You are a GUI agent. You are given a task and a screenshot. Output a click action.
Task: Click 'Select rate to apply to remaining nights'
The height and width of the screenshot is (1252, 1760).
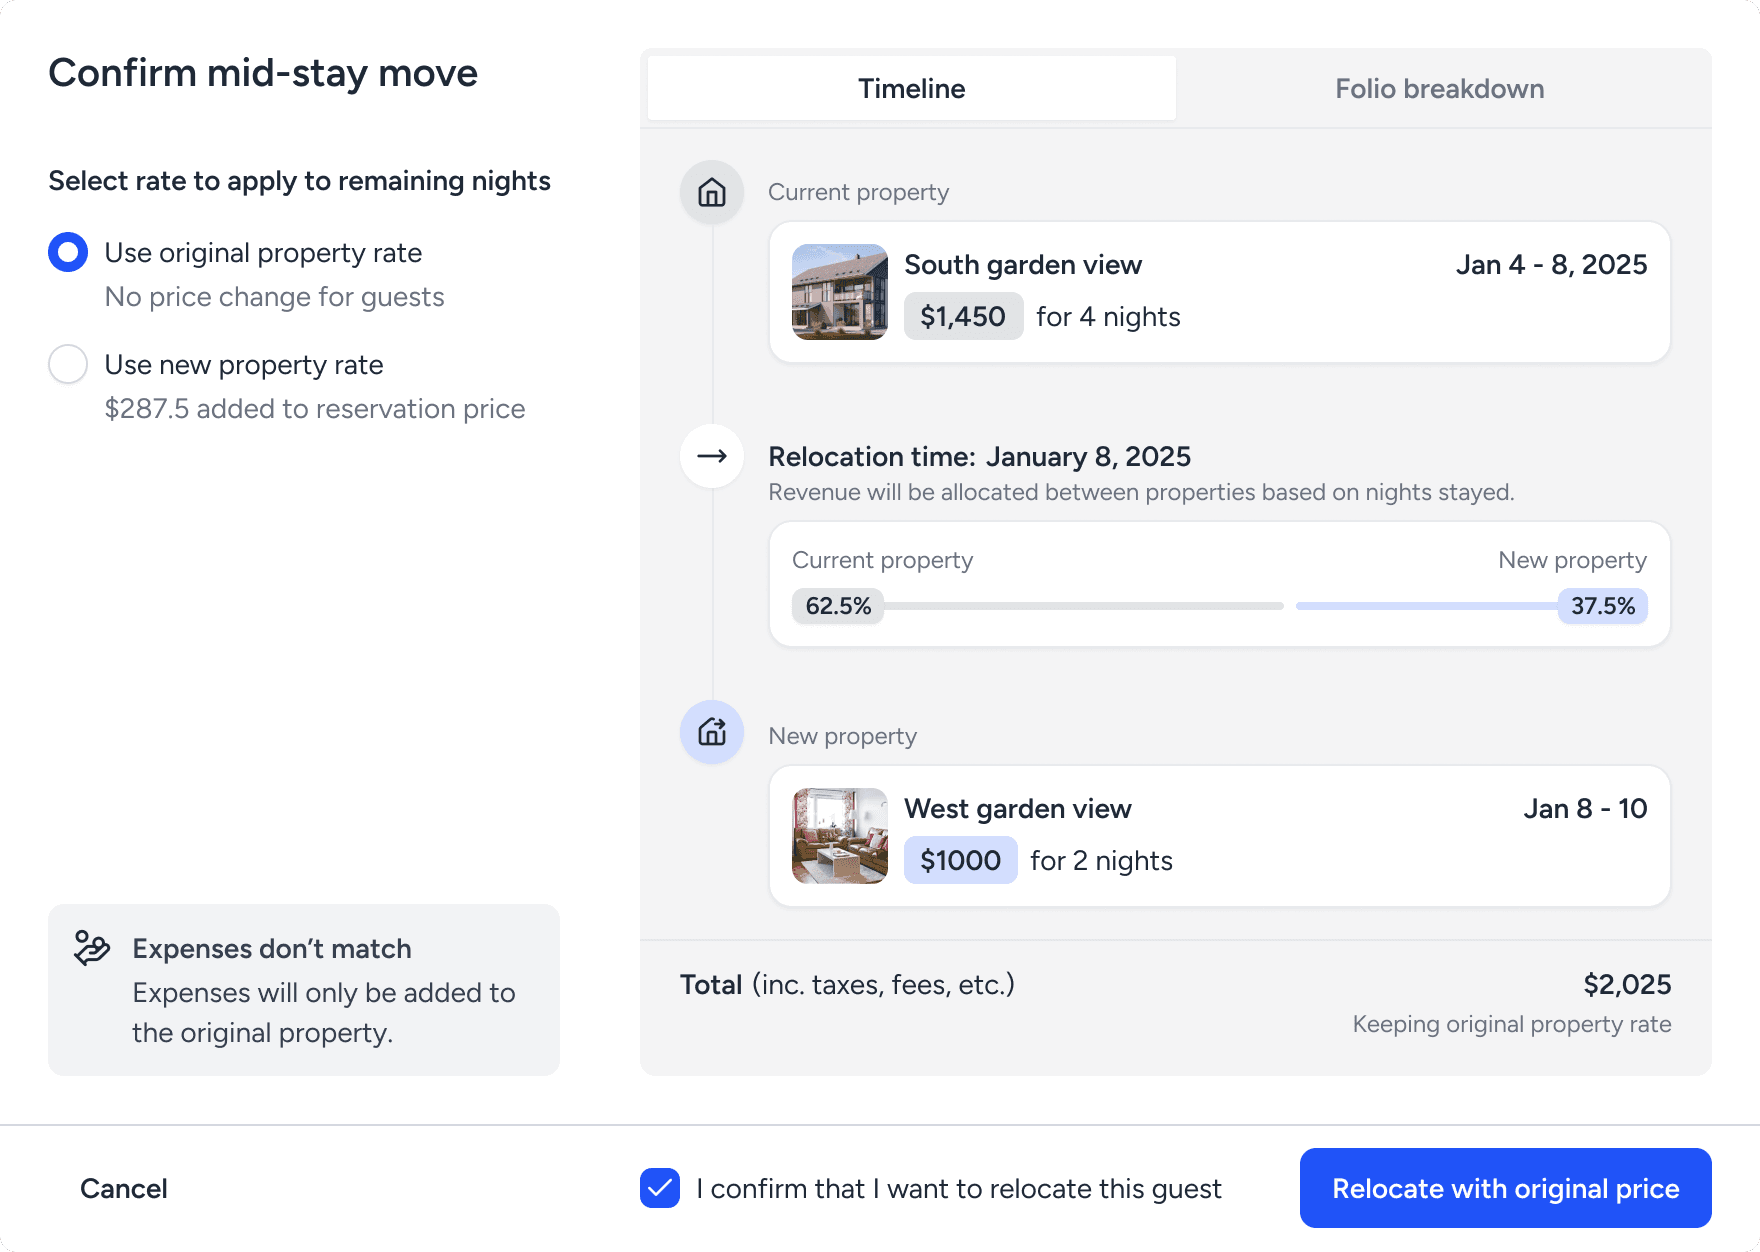click(300, 181)
